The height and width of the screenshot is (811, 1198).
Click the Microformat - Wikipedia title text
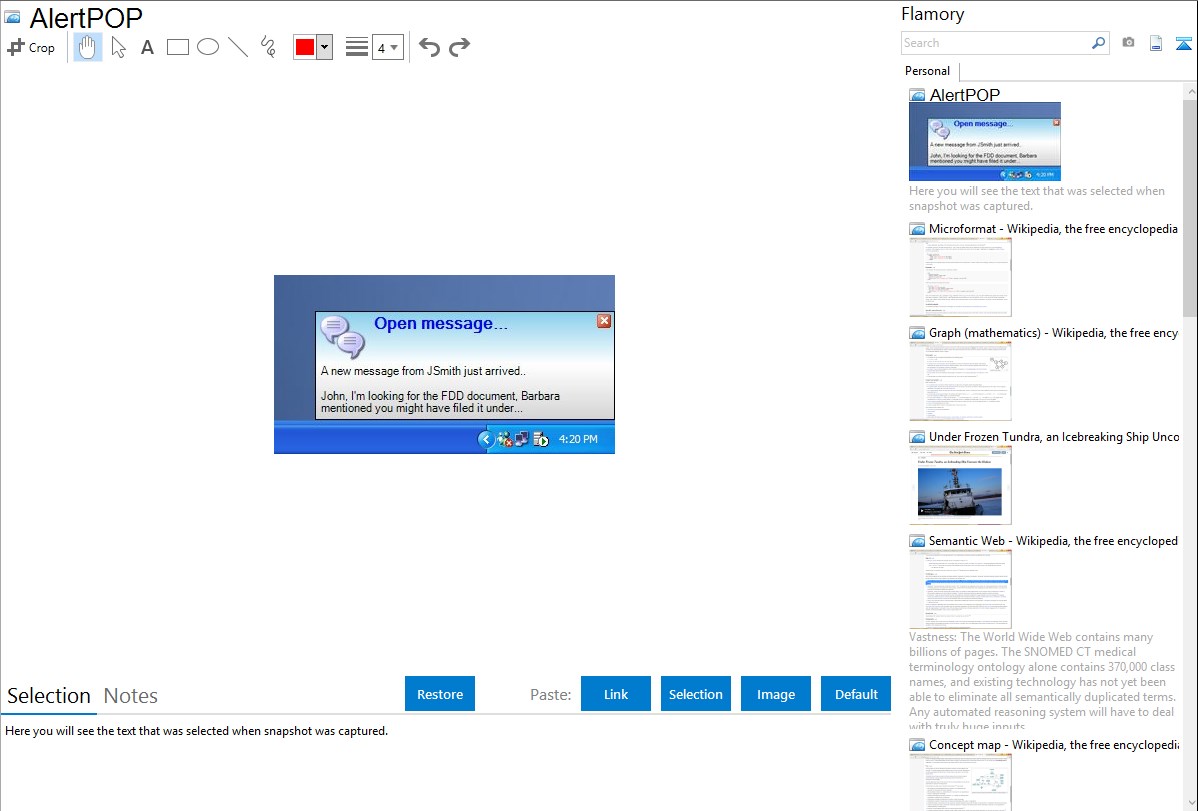(x=1053, y=229)
